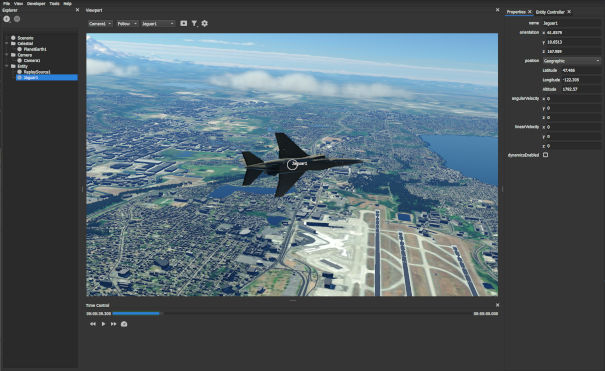605x371 pixels.
Task: Click the viewport screenshot camera icon
Action: tap(184, 24)
